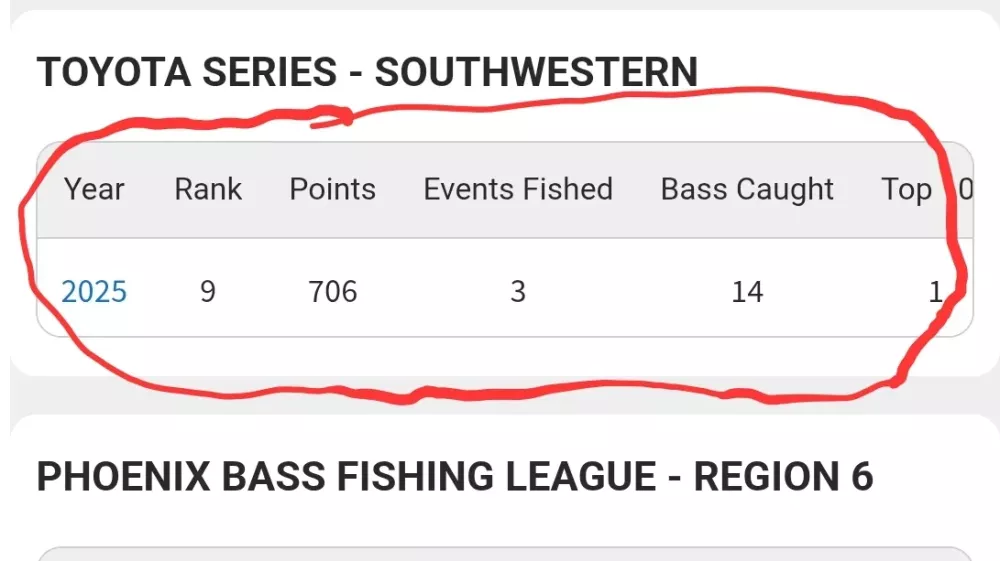Select the cut-off column header after Top
This screenshot has width=1000, height=561.
pyautogui.click(x=966, y=189)
